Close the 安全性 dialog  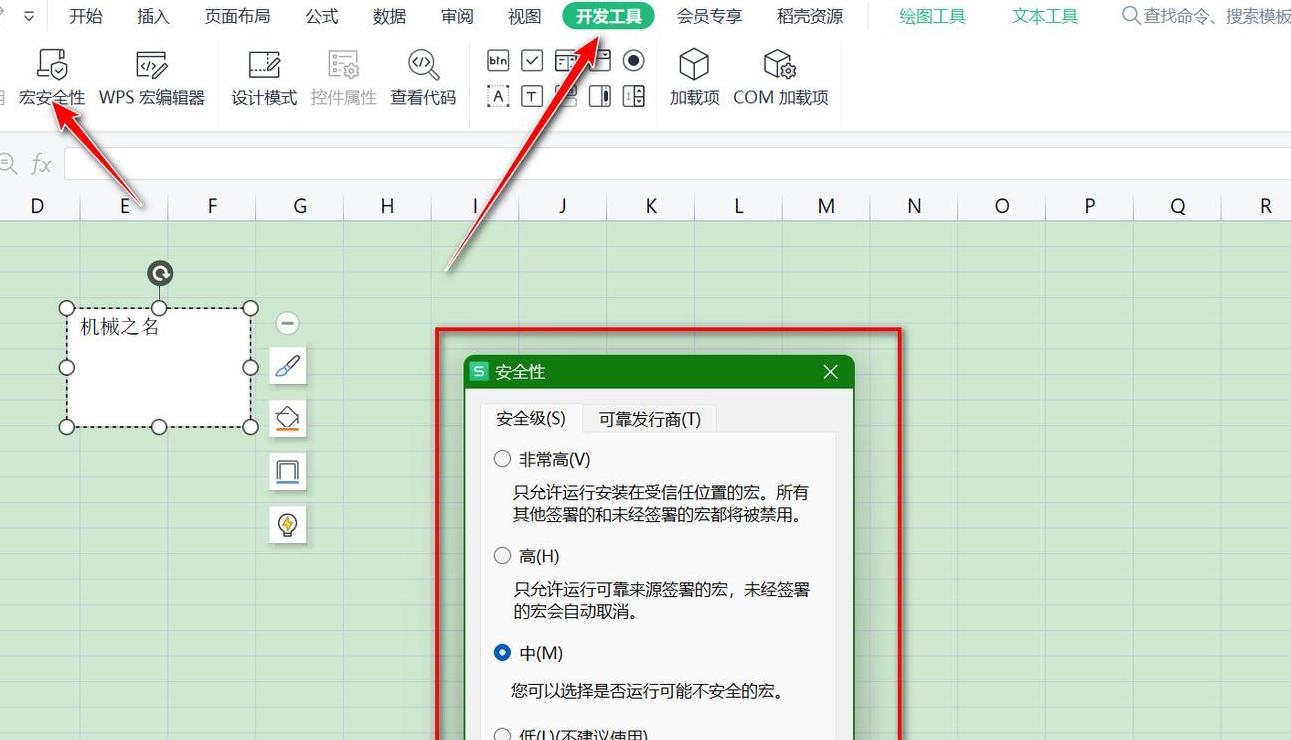pos(830,372)
